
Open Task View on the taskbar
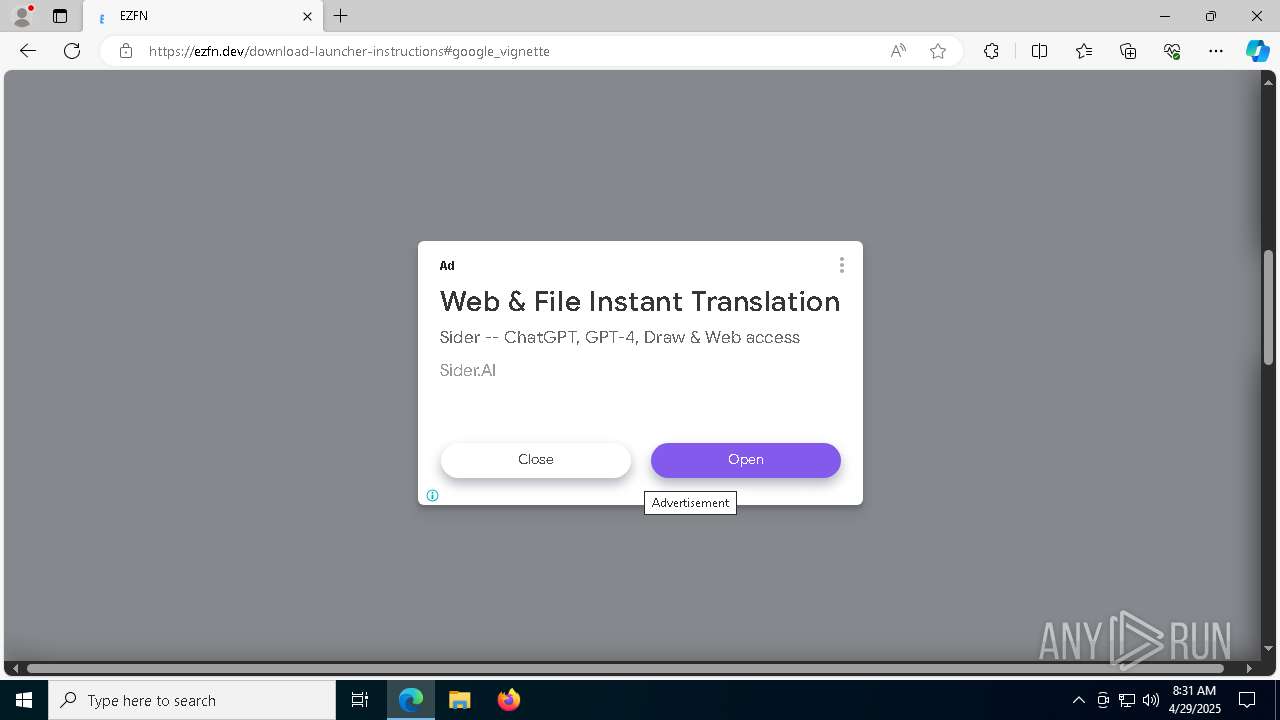click(x=360, y=700)
